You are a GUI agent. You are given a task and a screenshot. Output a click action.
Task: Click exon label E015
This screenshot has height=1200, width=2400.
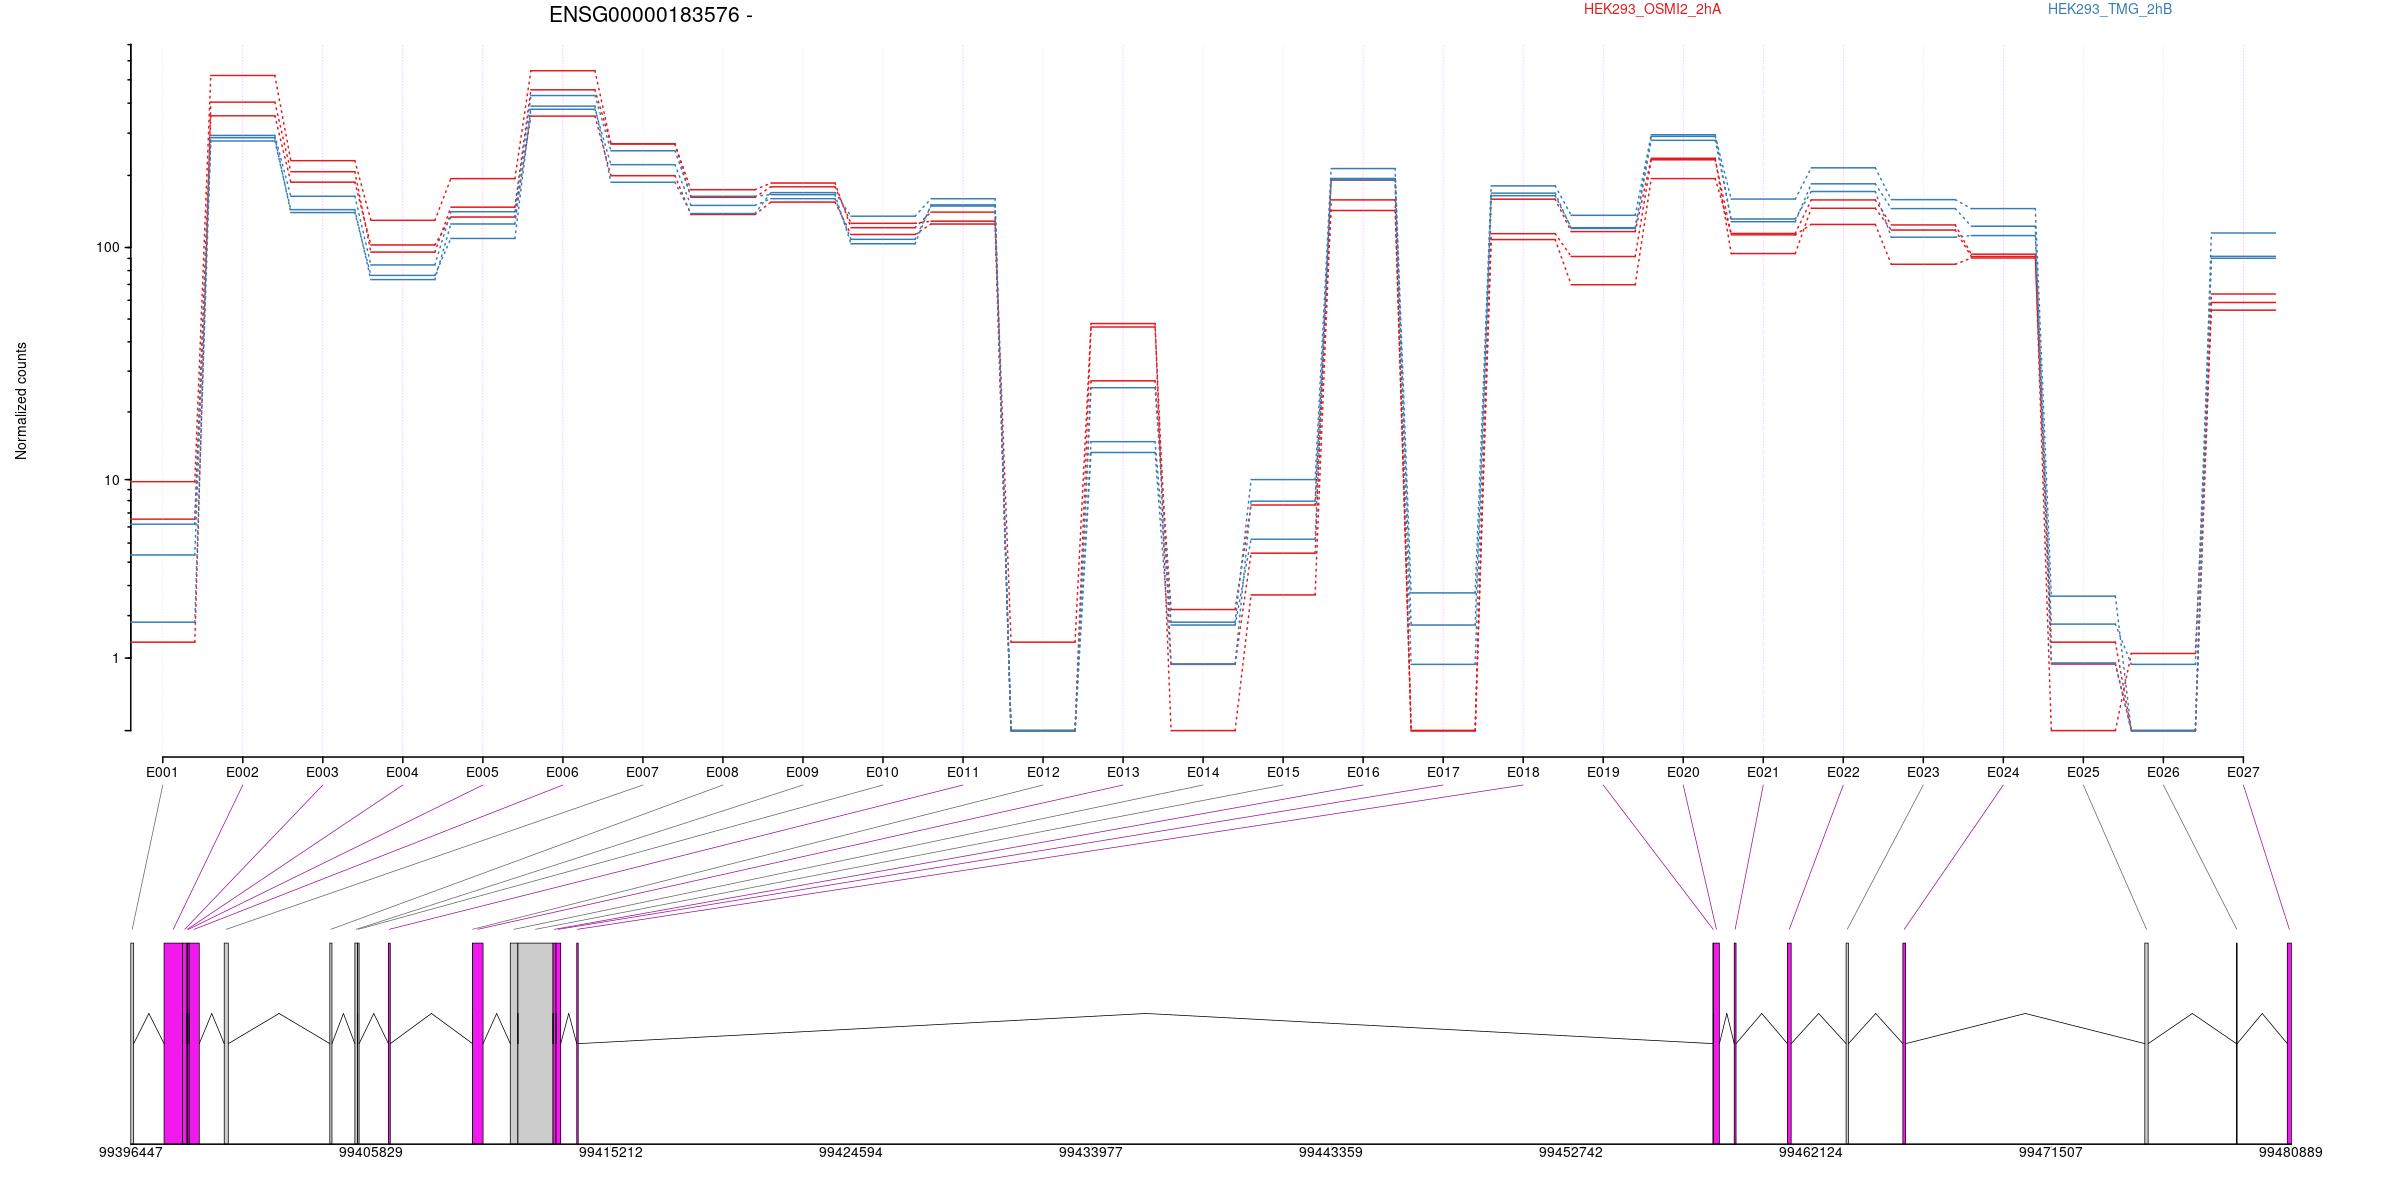(x=1283, y=772)
